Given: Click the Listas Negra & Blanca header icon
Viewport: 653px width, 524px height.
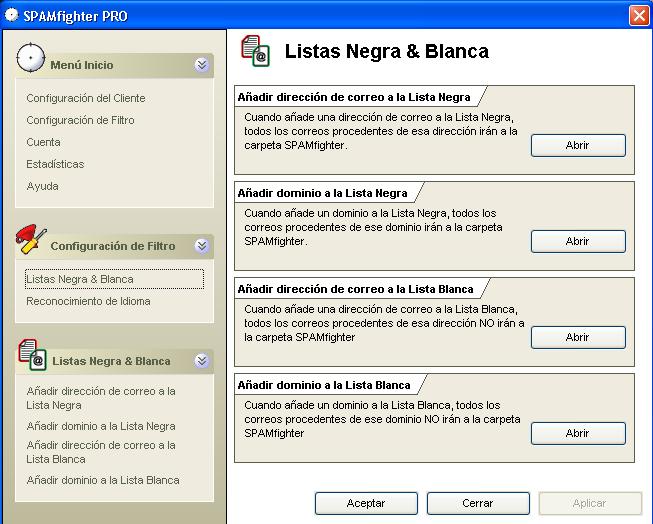Looking at the screenshot, I should (256, 51).
